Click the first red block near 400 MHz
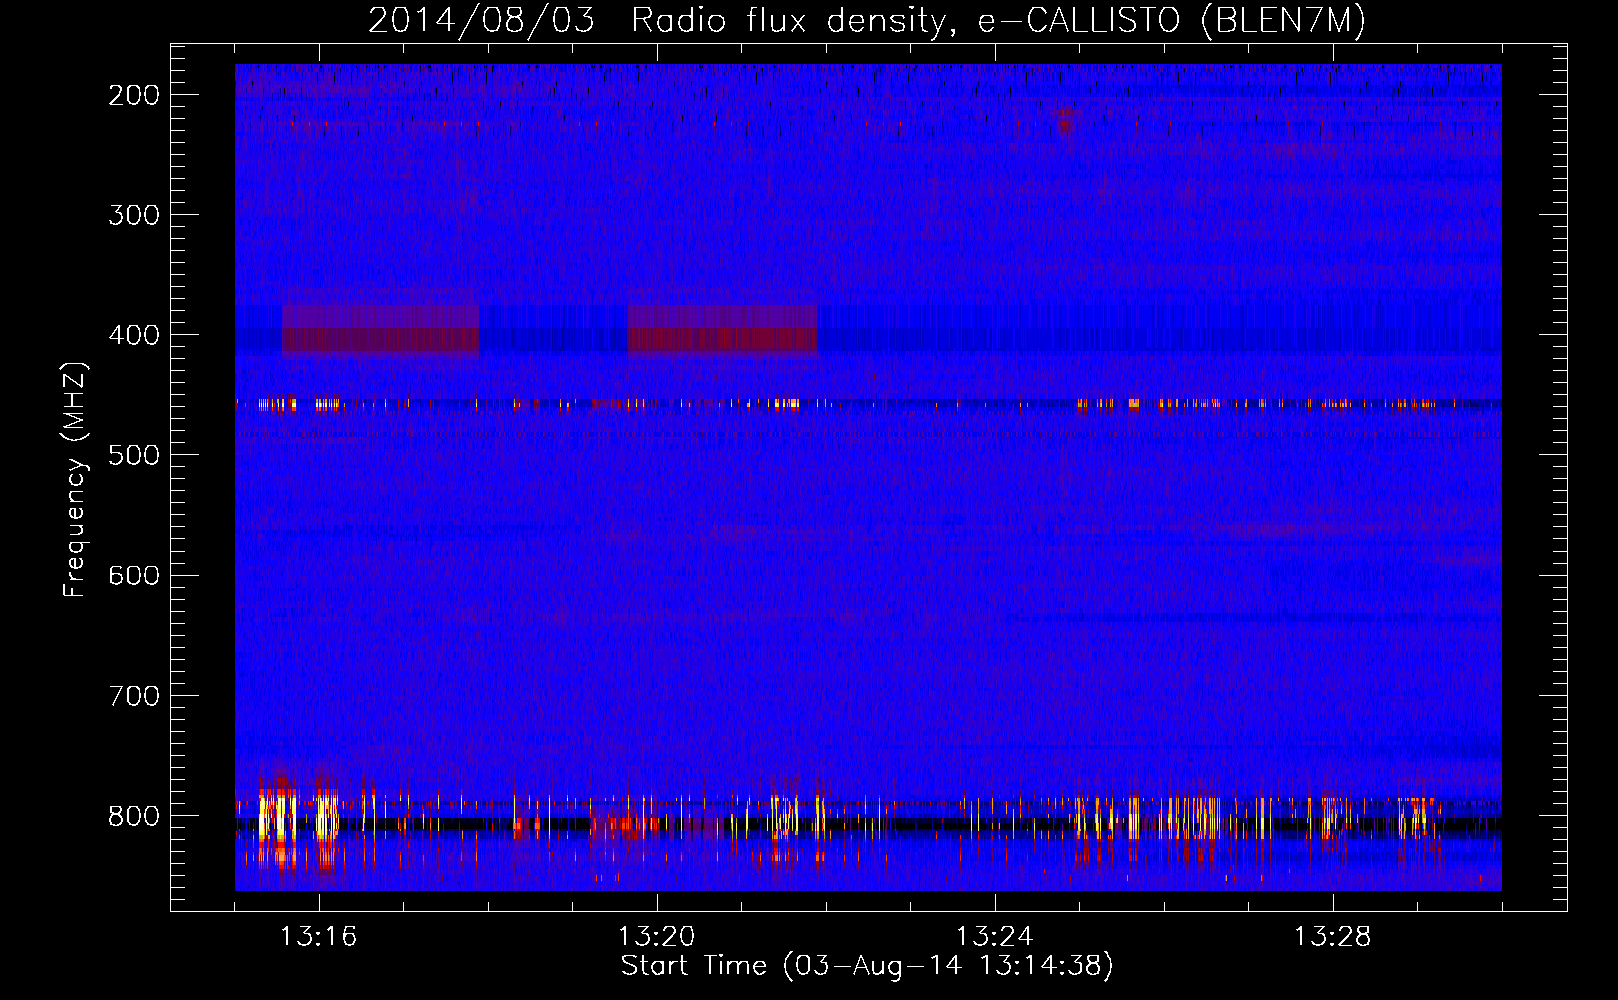Image resolution: width=1618 pixels, height=1000 pixels. click(x=381, y=330)
